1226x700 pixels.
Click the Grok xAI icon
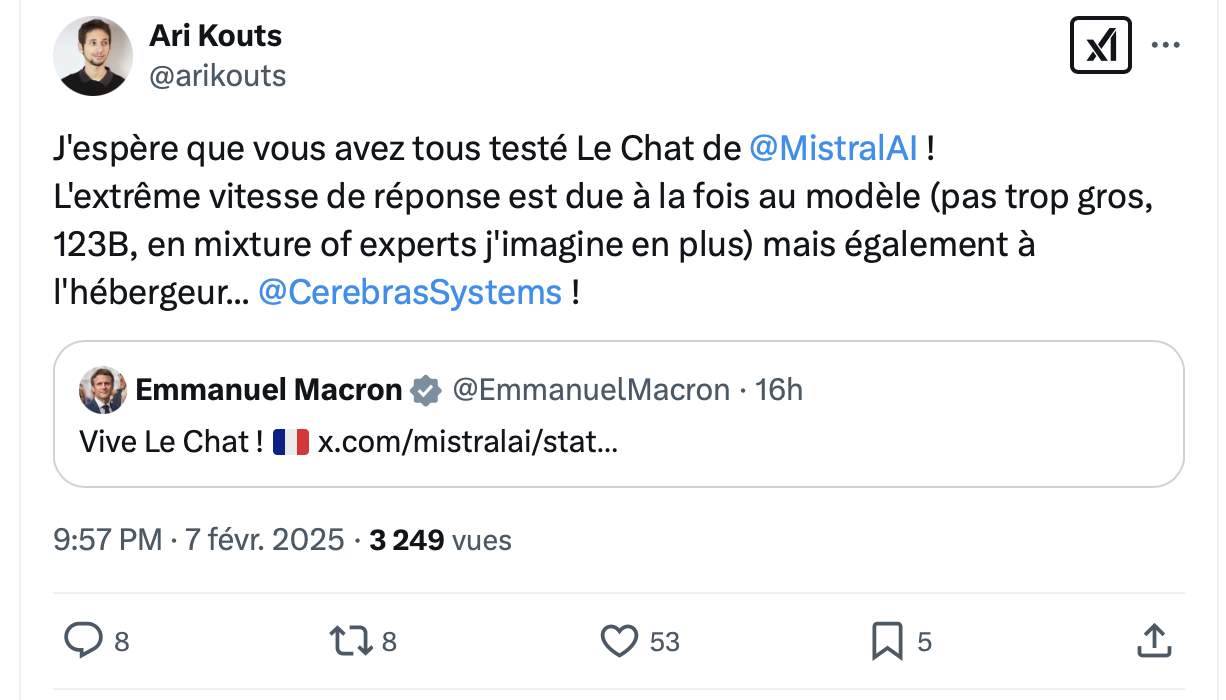tap(1100, 46)
